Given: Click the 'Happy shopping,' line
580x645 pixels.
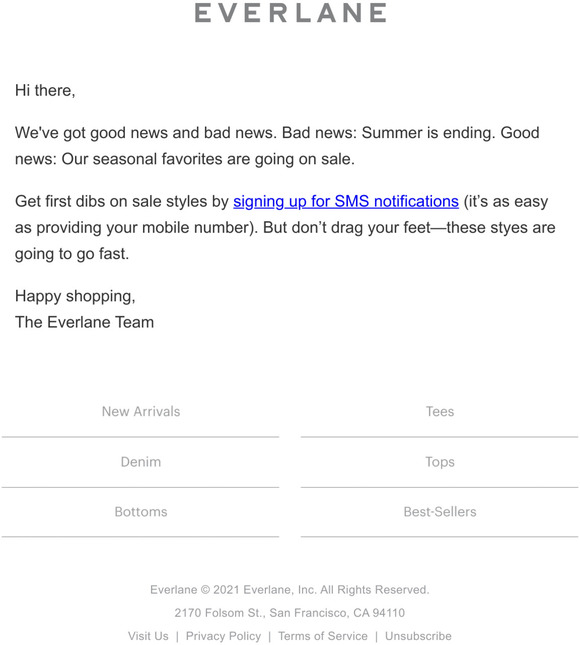Looking at the screenshot, I should [75, 296].
